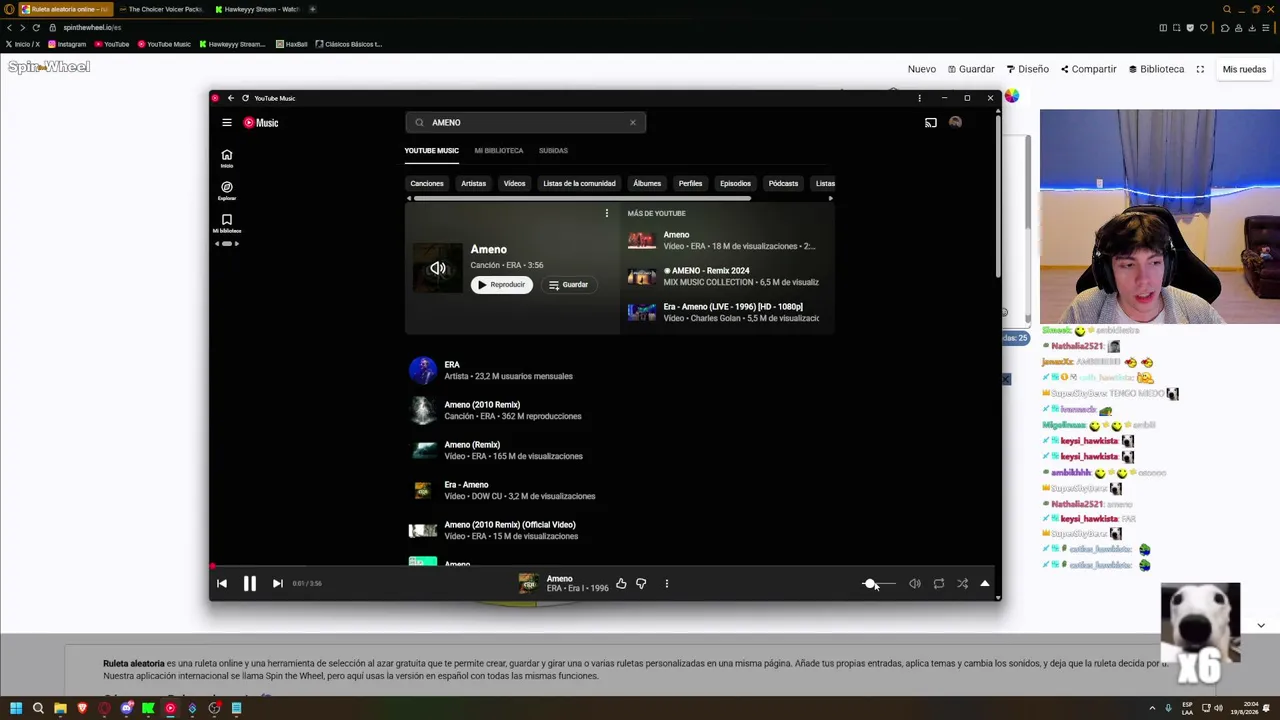Open the YouTube Music account avatar

click(x=956, y=123)
